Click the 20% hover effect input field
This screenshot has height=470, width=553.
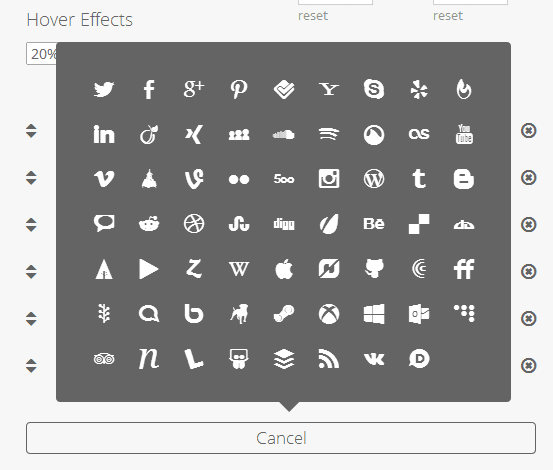pos(41,54)
